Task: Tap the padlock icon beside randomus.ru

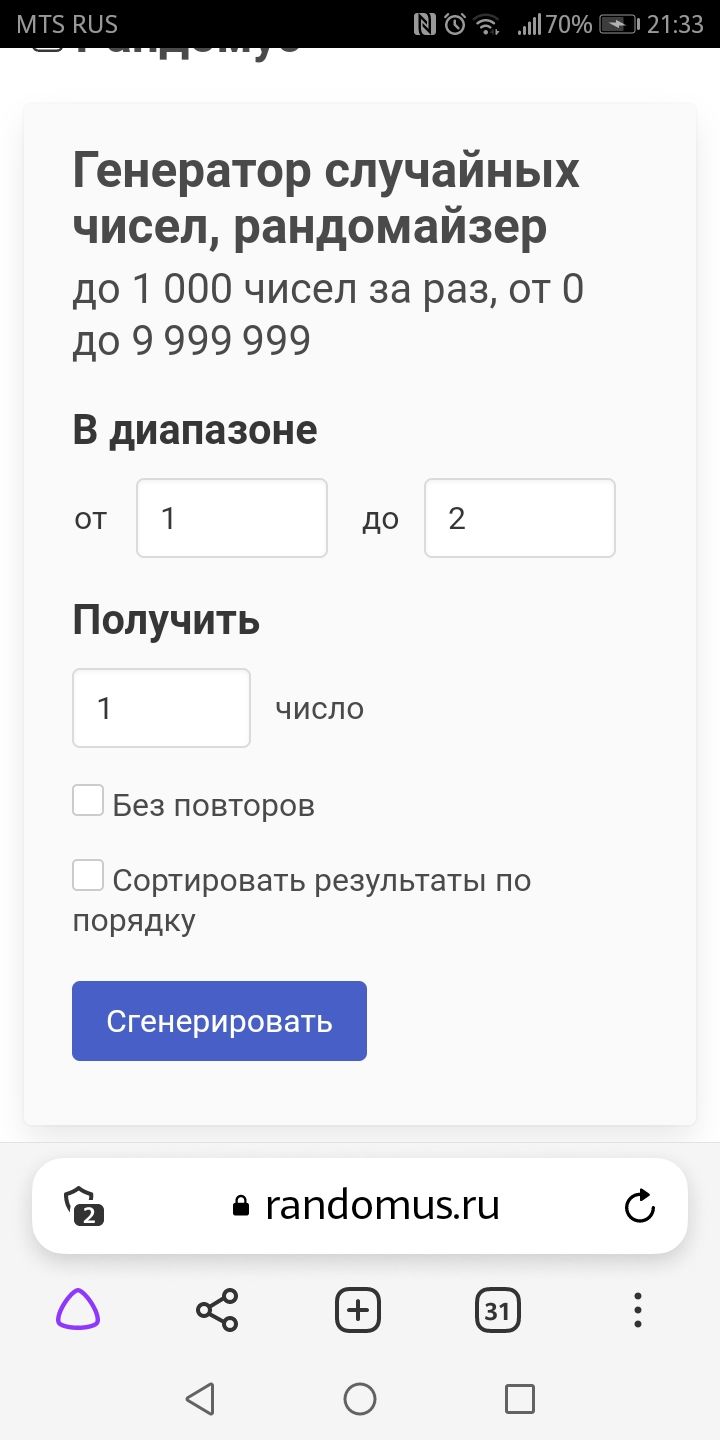Action: (240, 1207)
